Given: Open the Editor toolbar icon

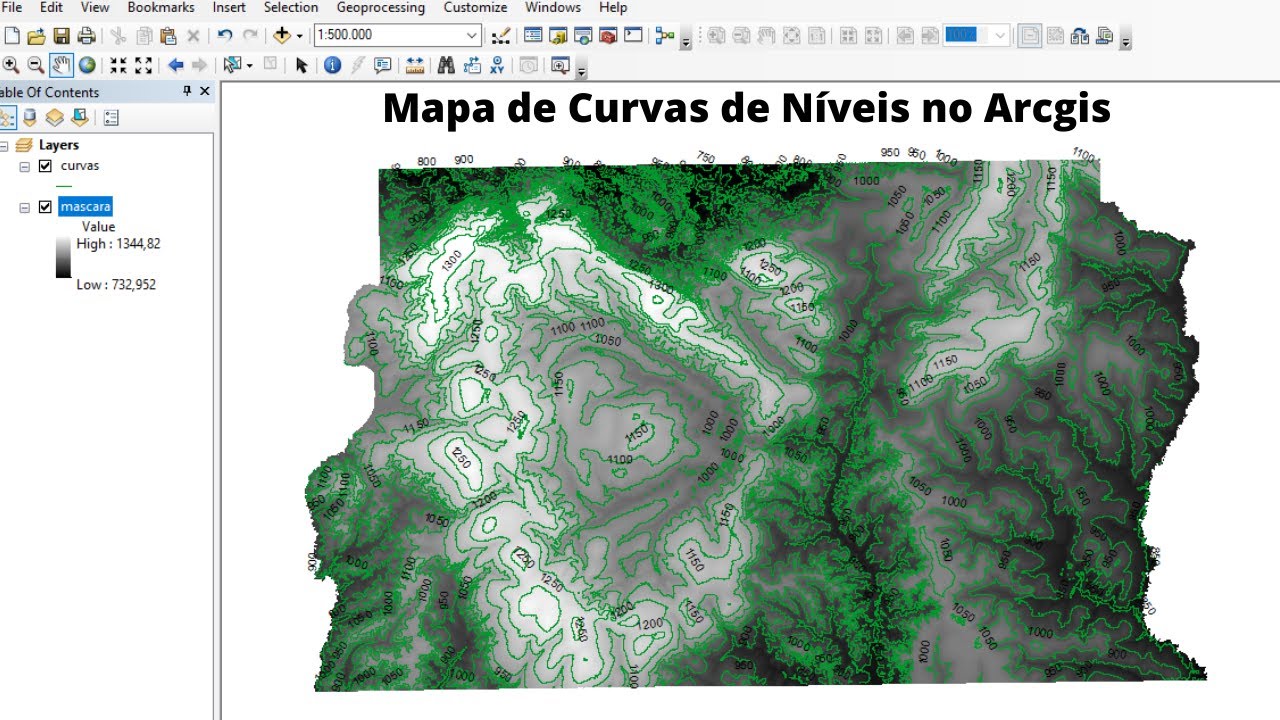Looking at the screenshot, I should pyautogui.click(x=501, y=36).
